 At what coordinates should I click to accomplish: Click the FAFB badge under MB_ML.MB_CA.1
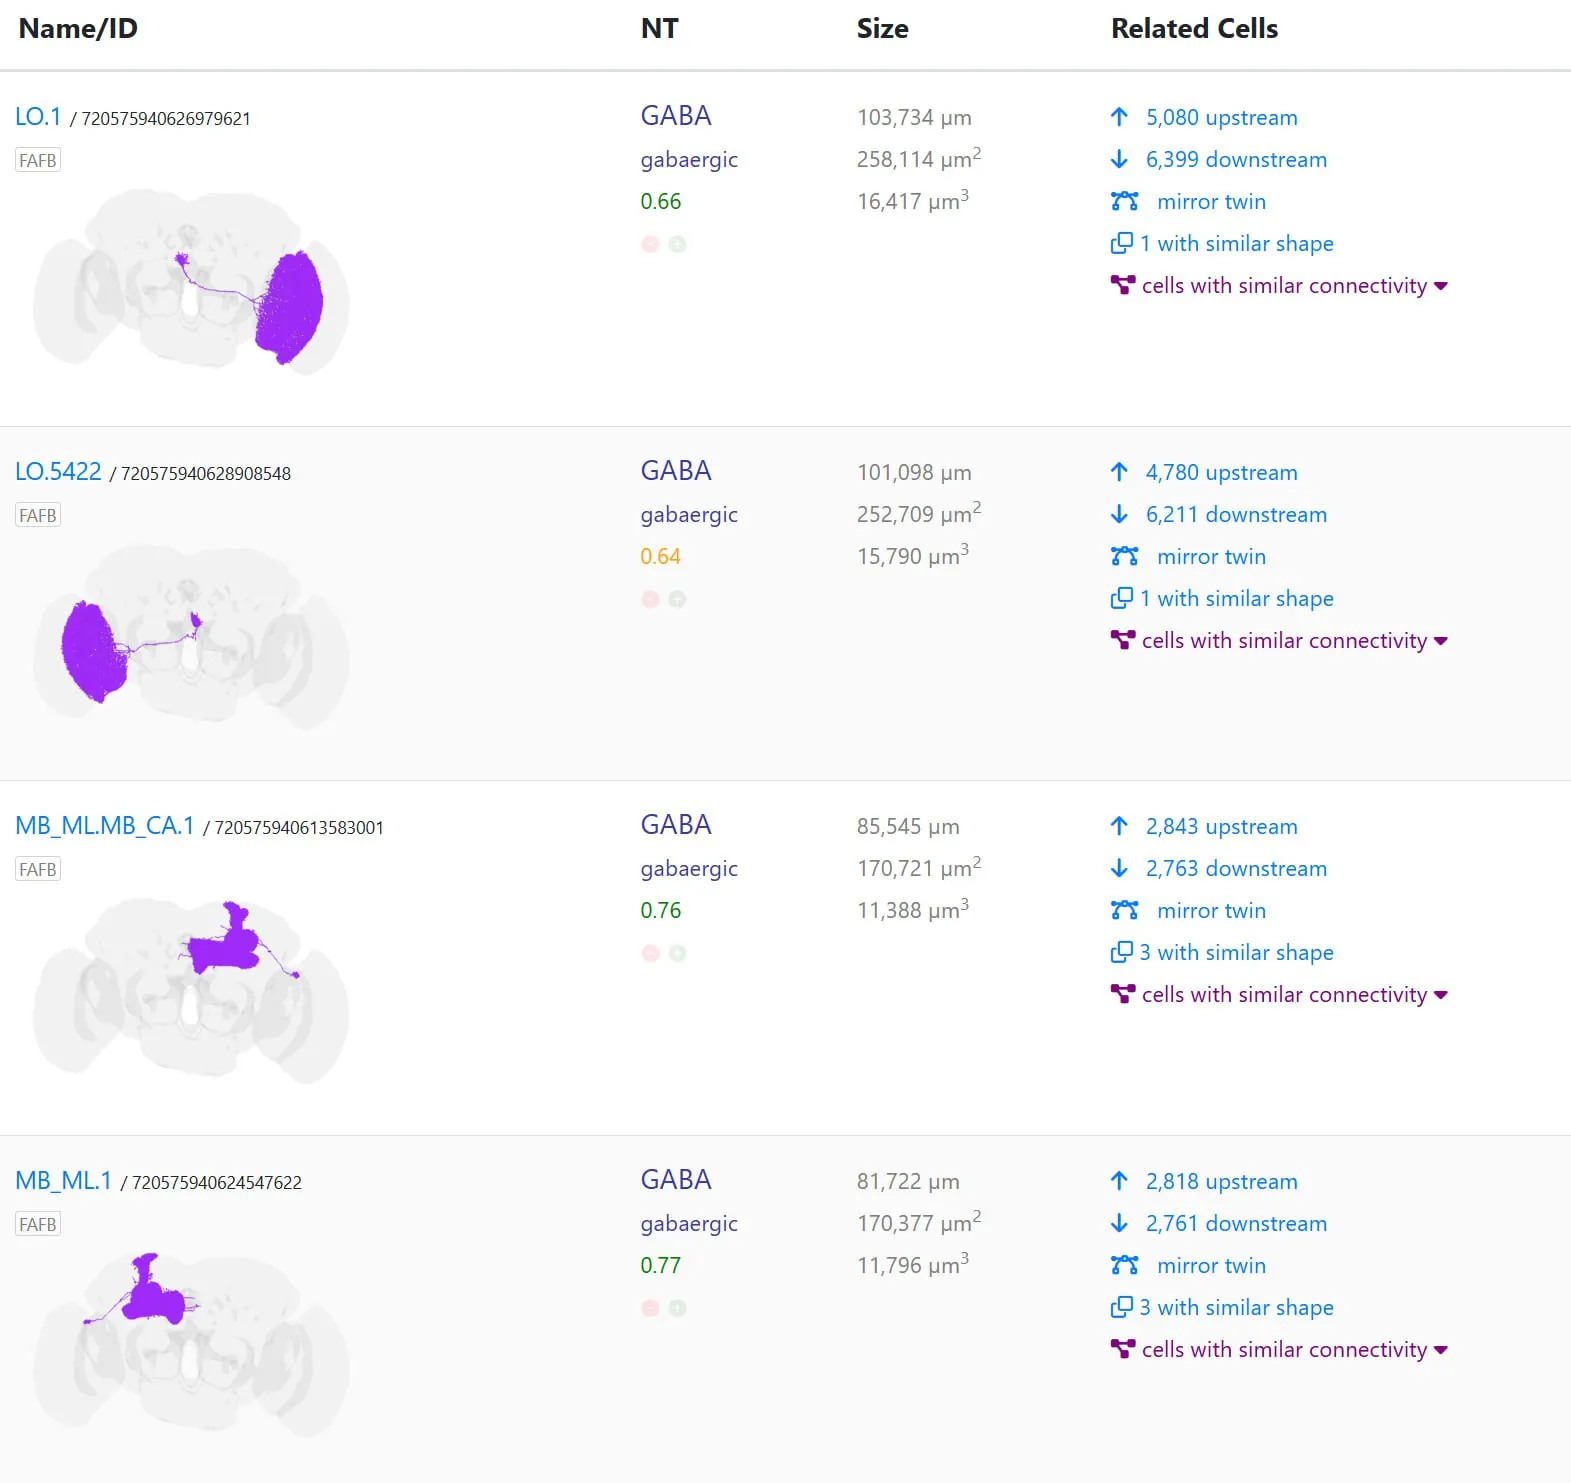point(38,869)
